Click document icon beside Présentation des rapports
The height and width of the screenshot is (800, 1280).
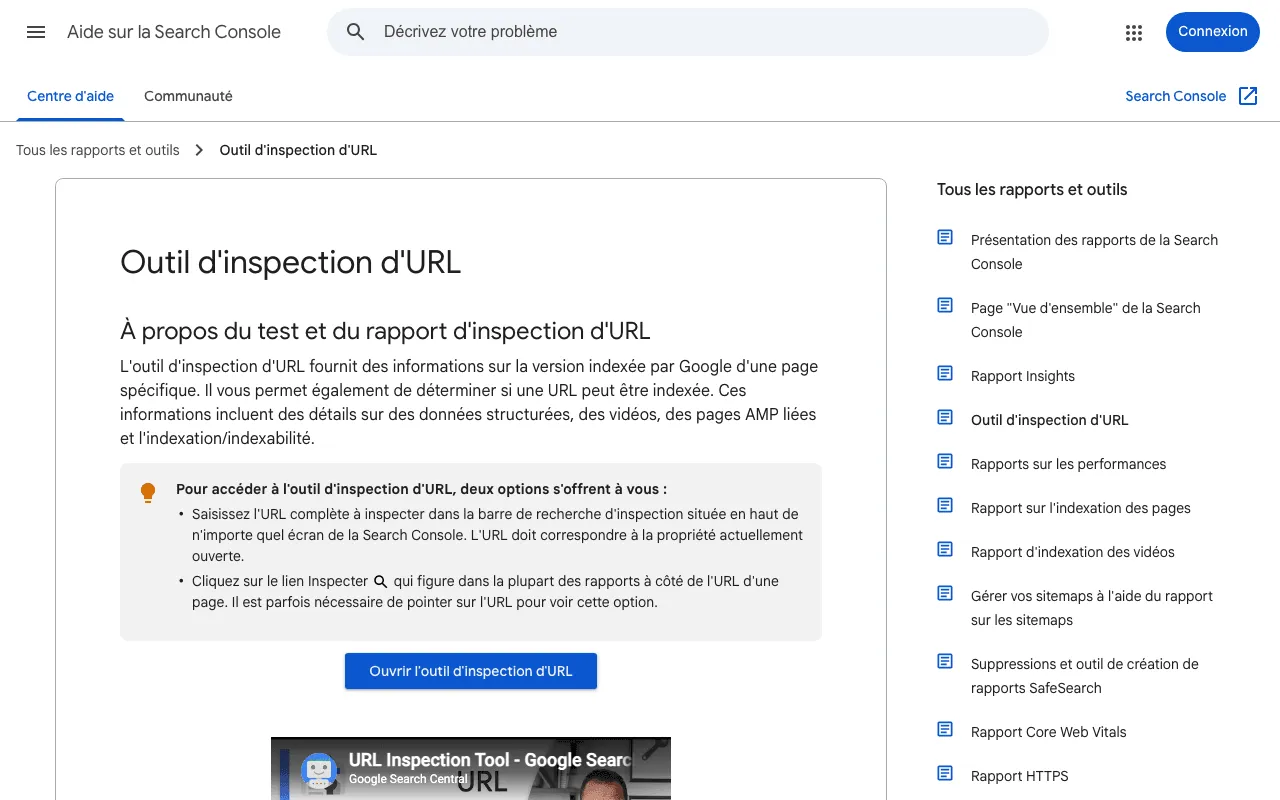pyautogui.click(x=945, y=237)
